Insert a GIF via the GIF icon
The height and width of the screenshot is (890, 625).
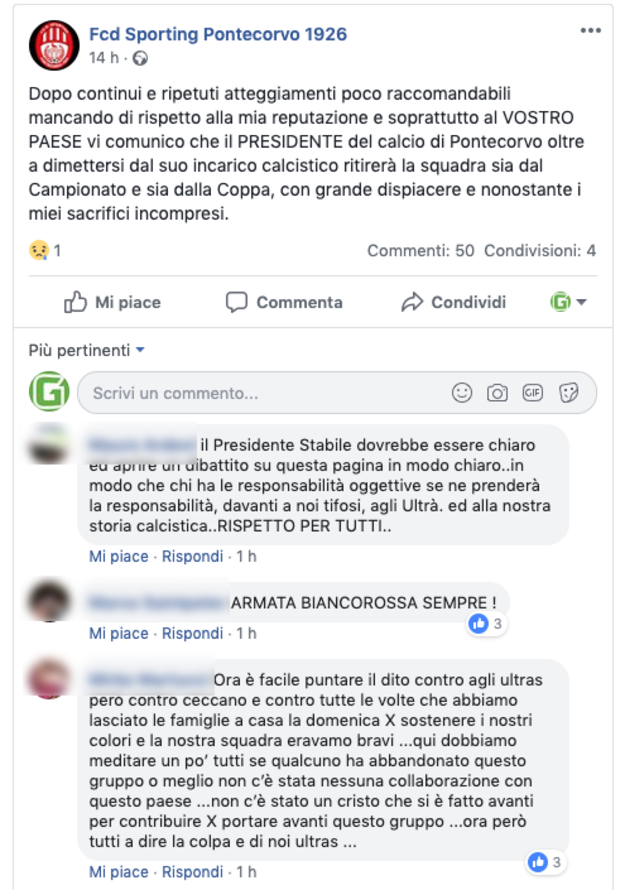pos(532,393)
